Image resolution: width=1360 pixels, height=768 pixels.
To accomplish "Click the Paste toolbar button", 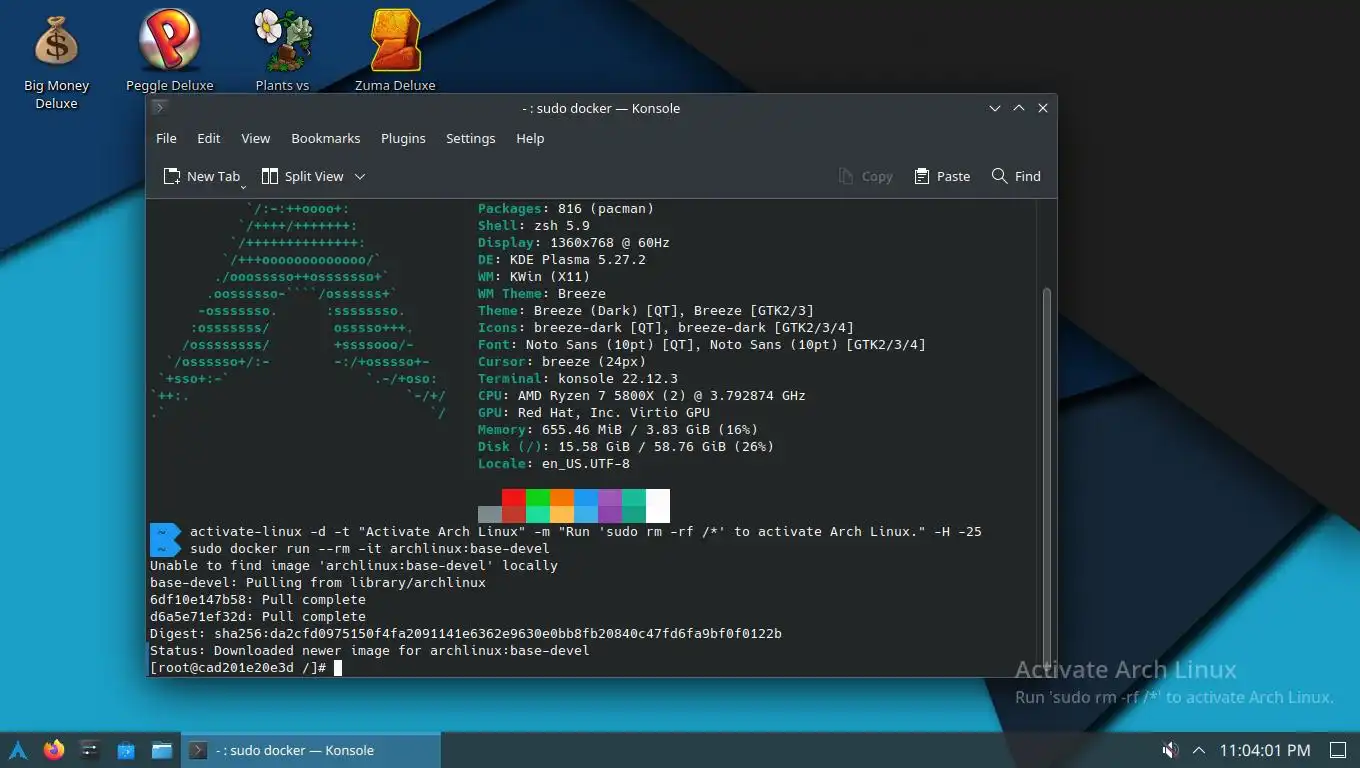I will pos(942,176).
